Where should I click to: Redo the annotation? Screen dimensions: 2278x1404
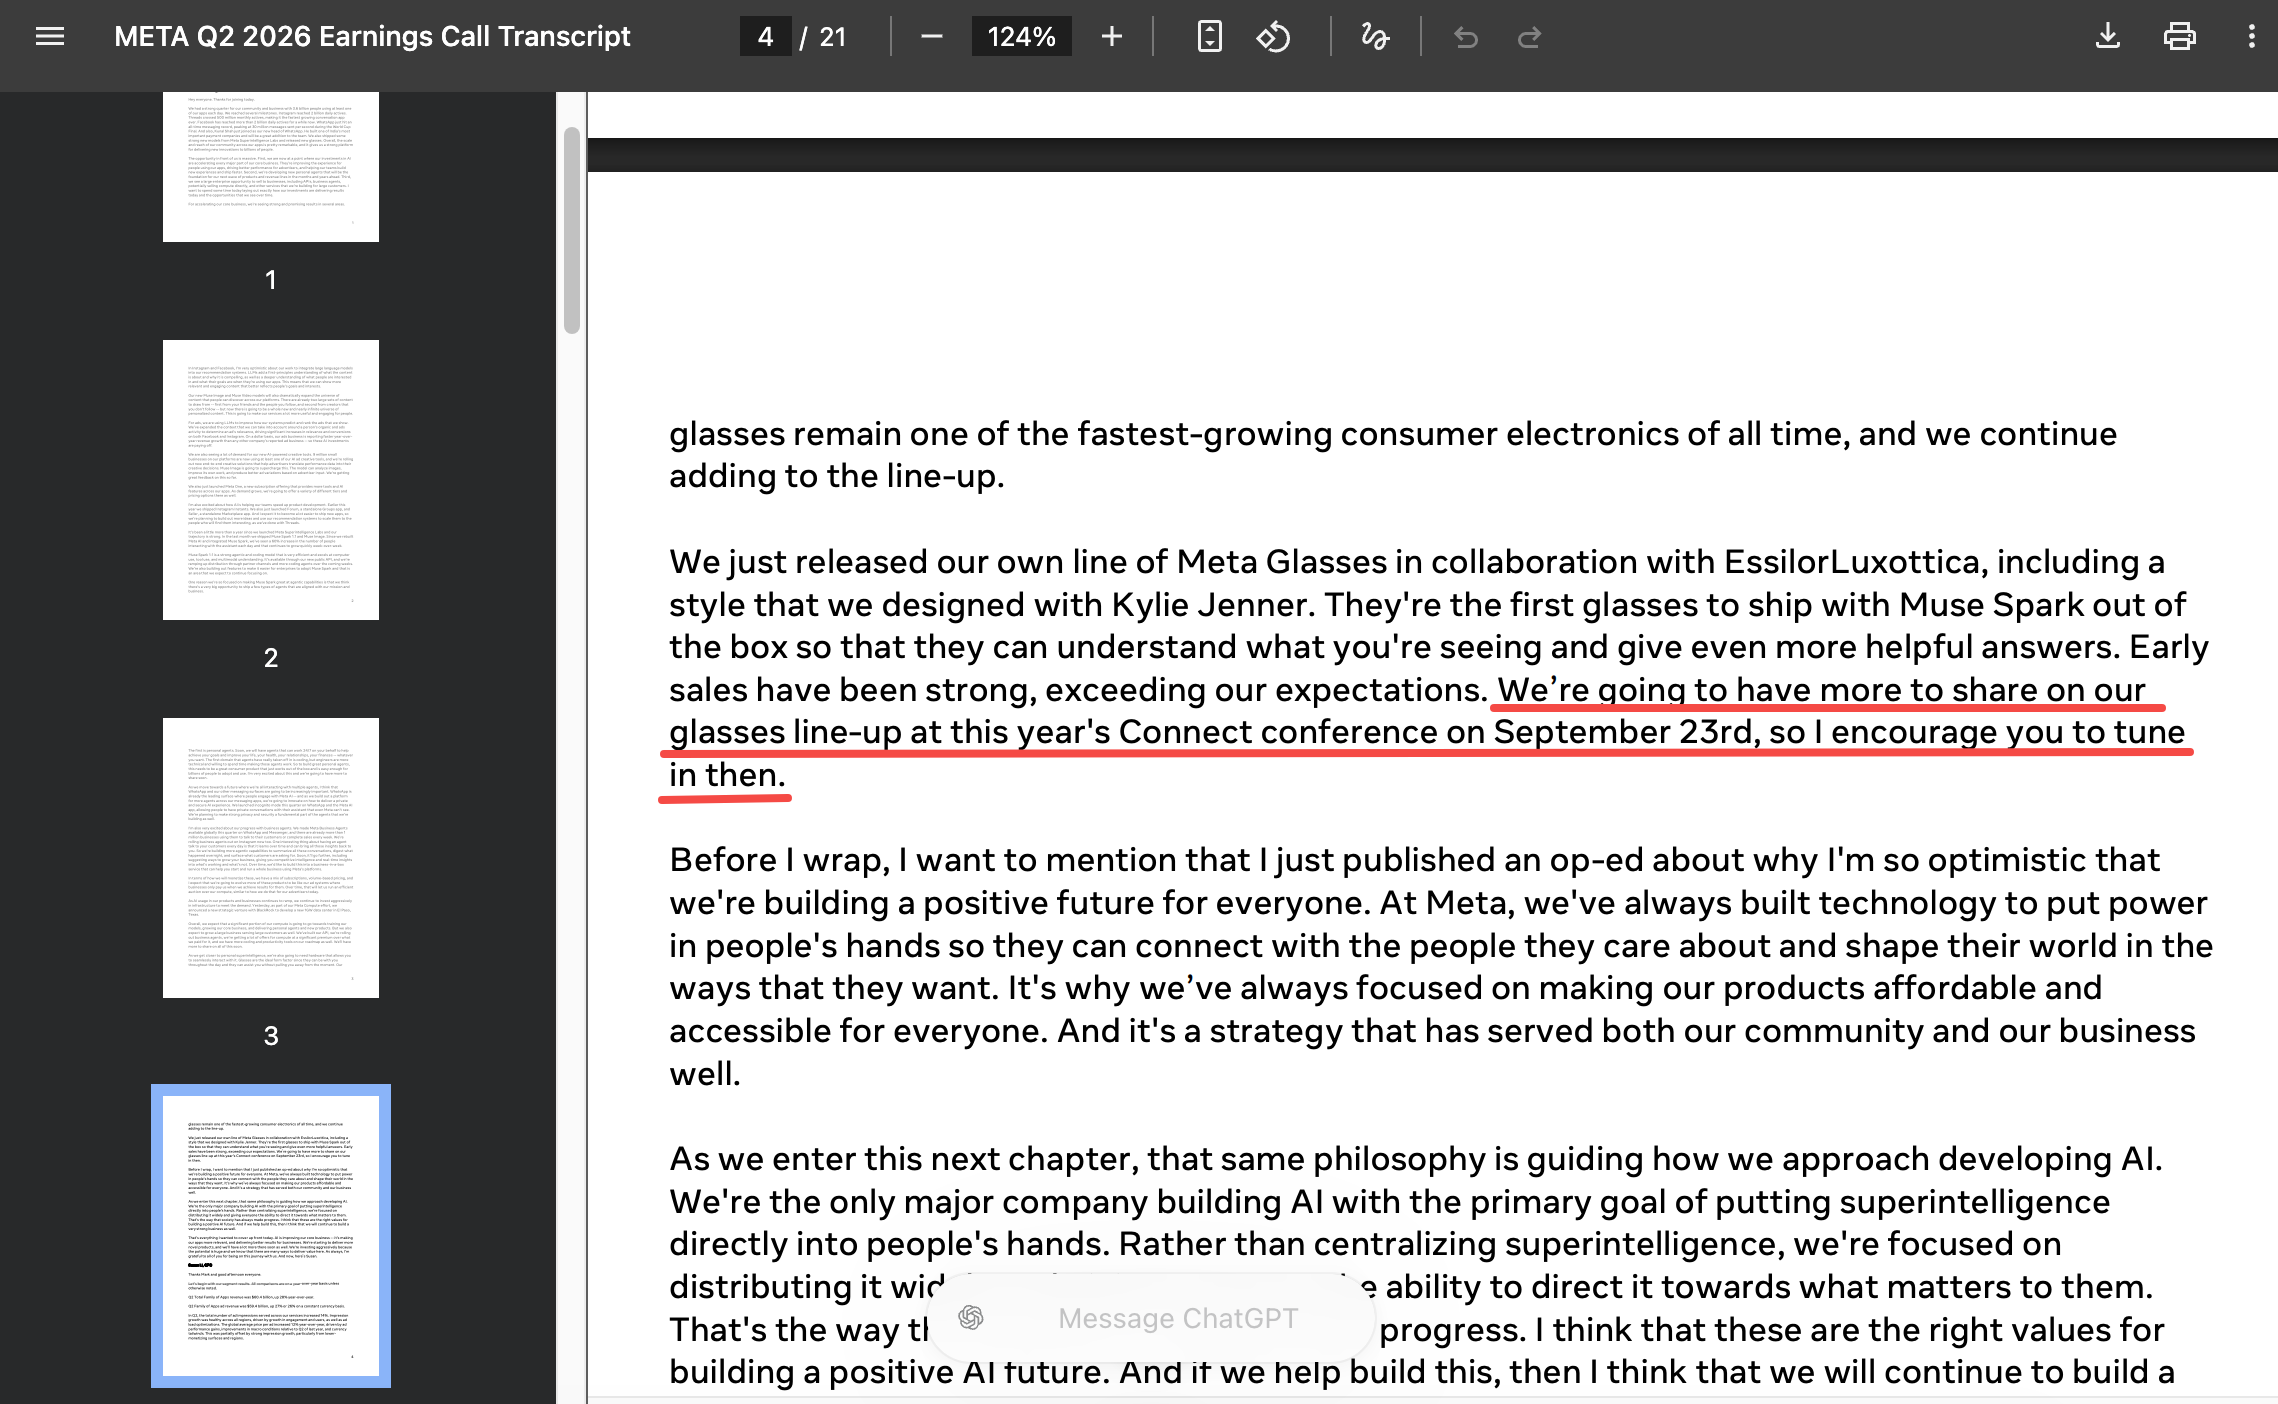[1529, 37]
